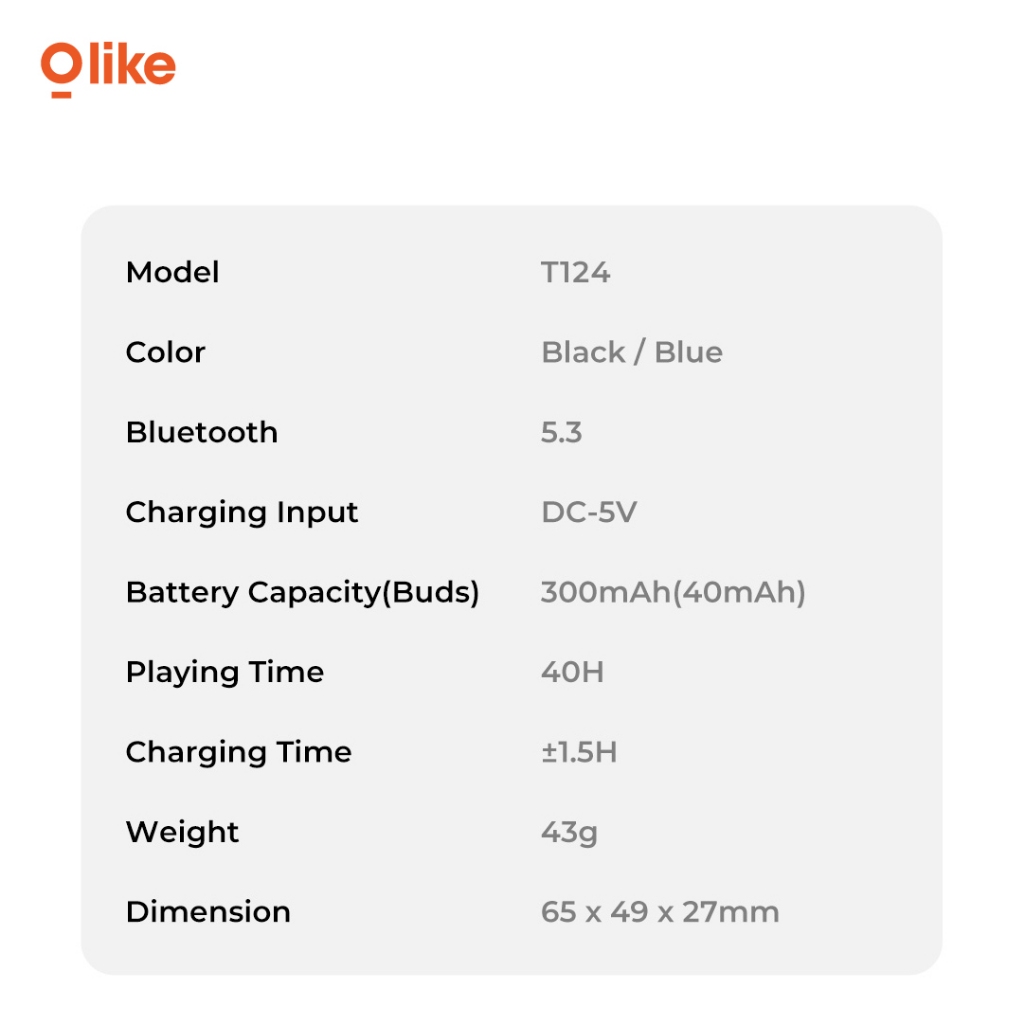Select the Weight row label
The image size is (1024, 1024).
point(182,832)
